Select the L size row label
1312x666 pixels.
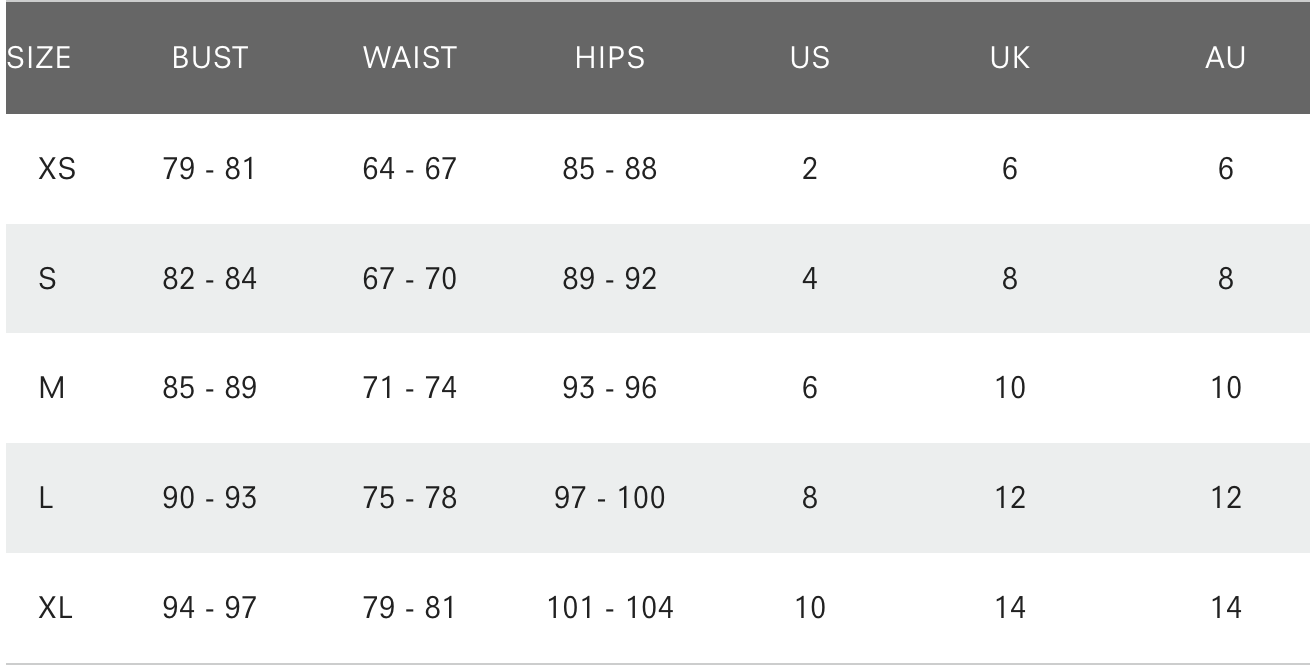click(x=45, y=498)
